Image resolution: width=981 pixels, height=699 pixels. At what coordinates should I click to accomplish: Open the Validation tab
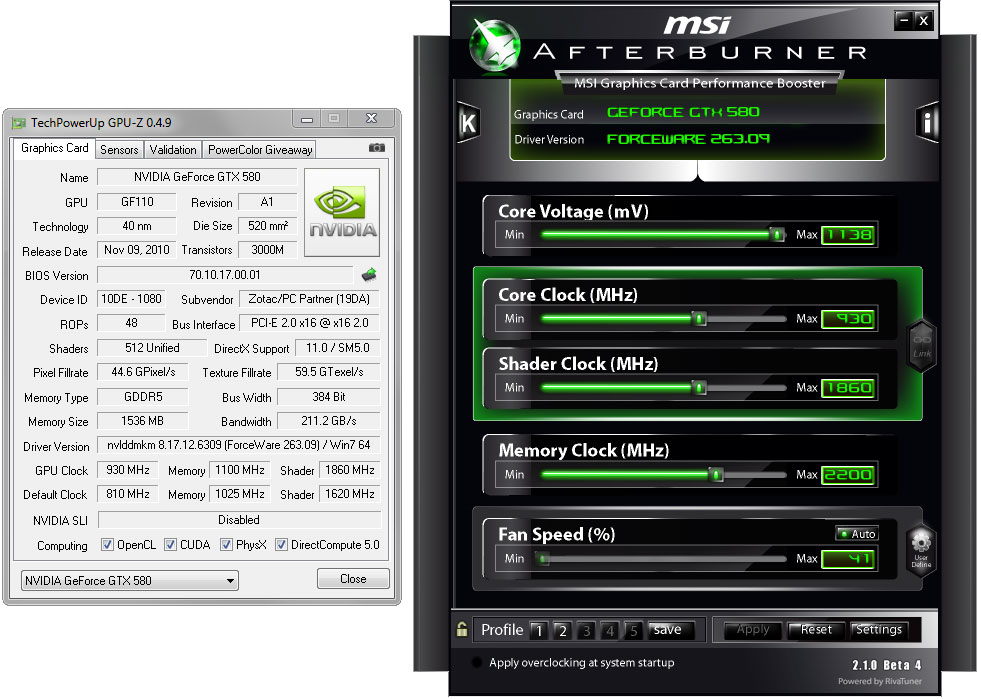pyautogui.click(x=173, y=150)
